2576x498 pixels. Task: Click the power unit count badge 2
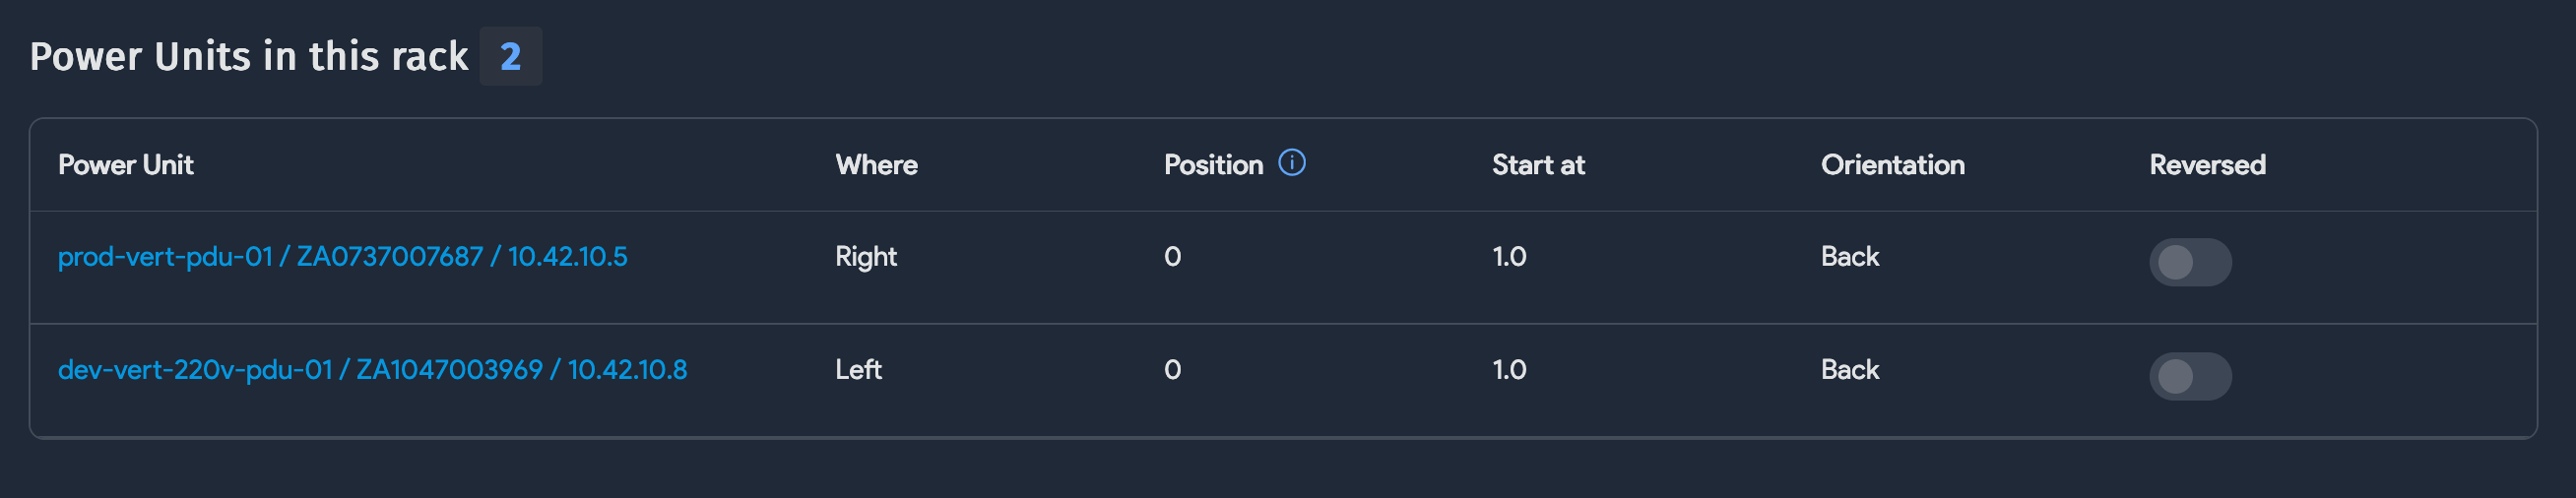click(x=510, y=57)
